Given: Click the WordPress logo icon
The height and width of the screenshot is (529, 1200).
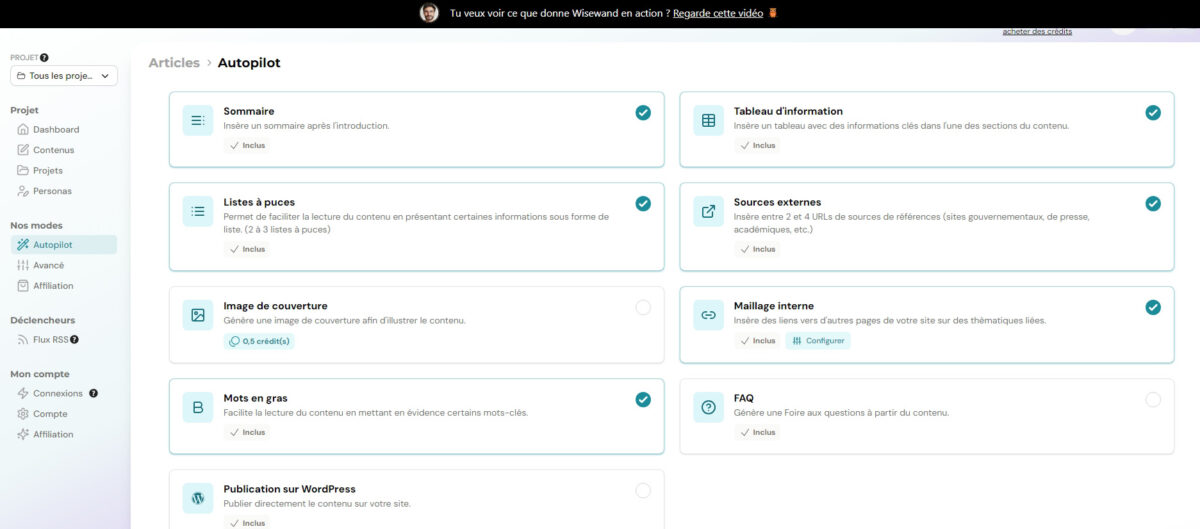Looking at the screenshot, I should (198, 498).
